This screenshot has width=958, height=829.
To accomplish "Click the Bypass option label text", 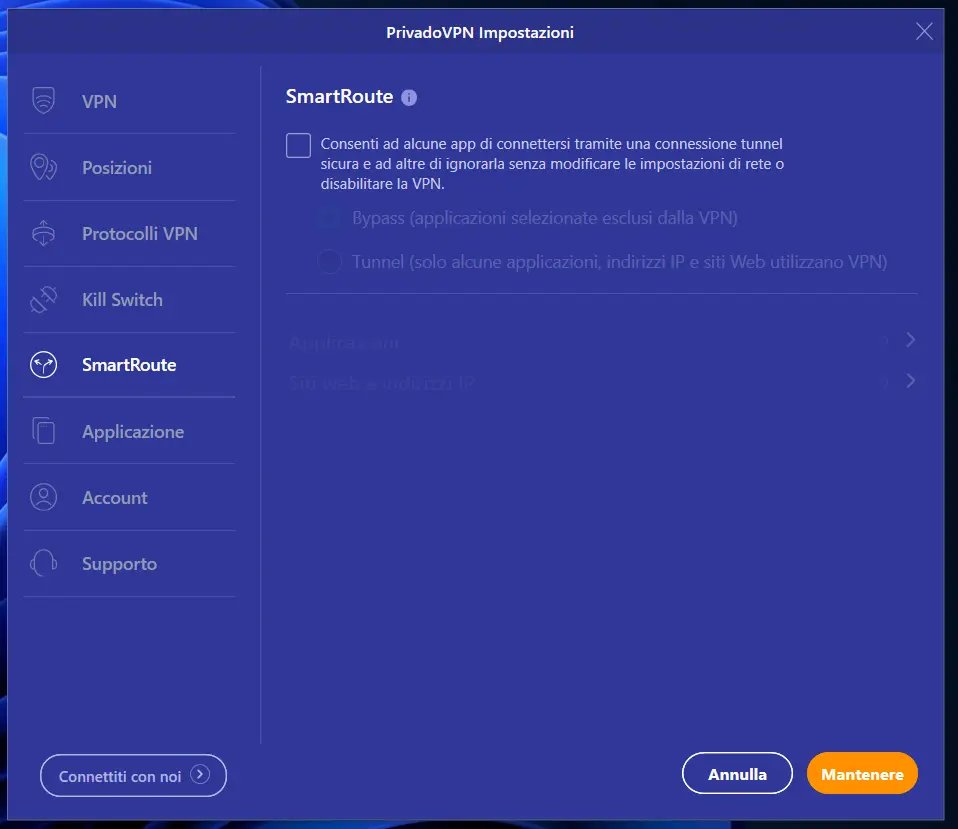I will tap(544, 218).
